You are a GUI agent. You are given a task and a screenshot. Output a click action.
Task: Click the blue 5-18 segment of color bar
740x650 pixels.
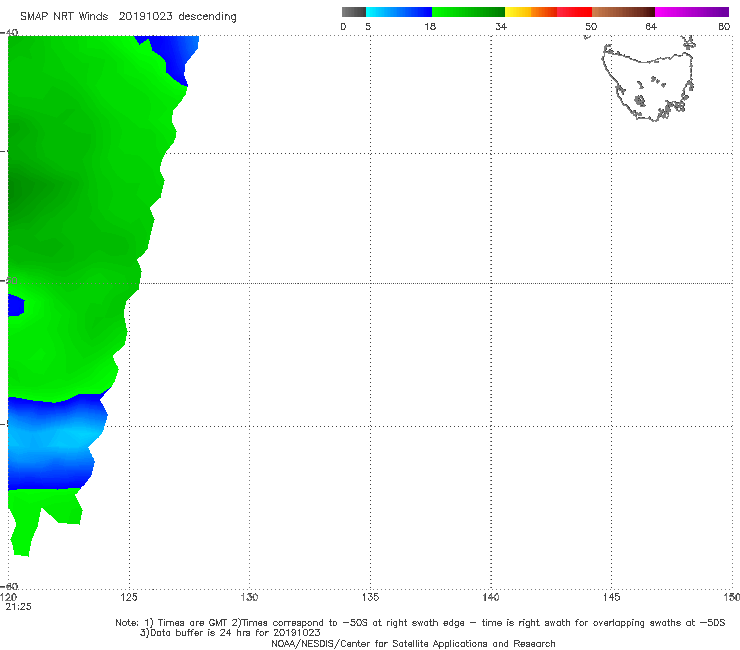[399, 12]
